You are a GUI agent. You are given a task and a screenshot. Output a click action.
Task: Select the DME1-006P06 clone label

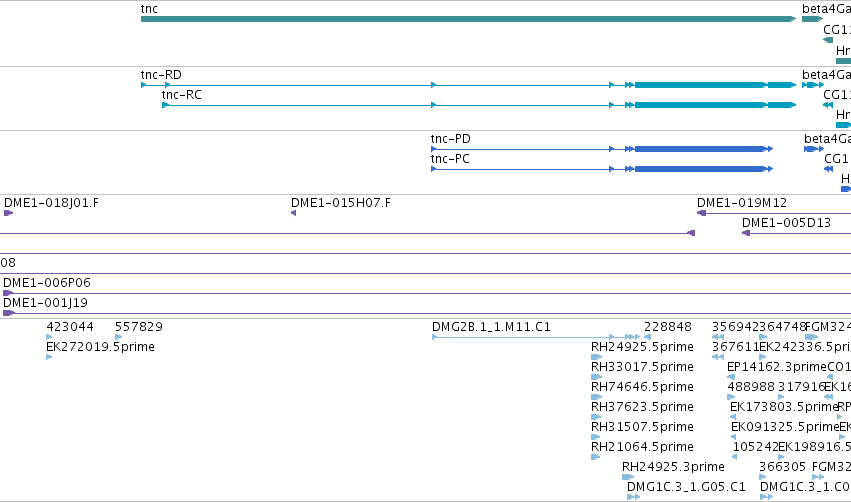pyautogui.click(x=47, y=283)
